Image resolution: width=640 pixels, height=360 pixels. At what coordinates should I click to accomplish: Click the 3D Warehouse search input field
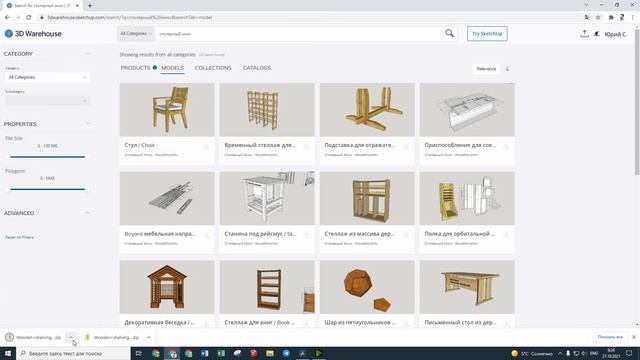tap(300, 33)
